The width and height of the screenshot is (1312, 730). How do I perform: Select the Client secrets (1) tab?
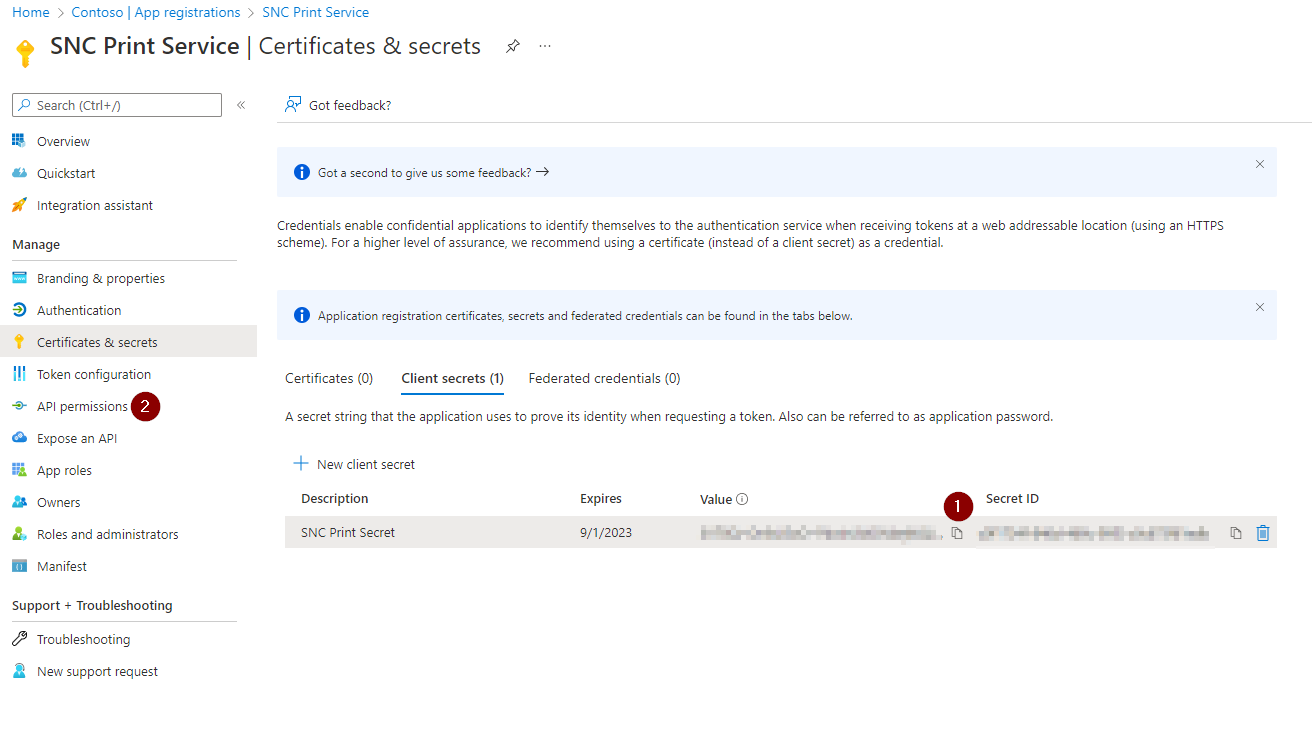452,379
